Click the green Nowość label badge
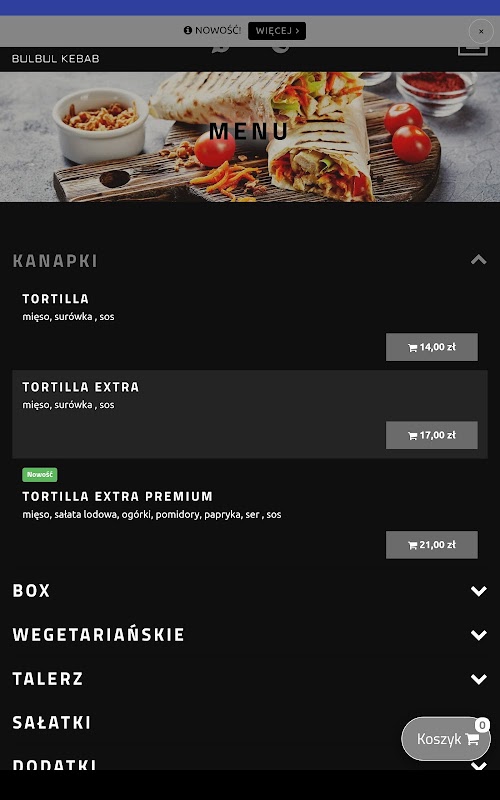The width and height of the screenshot is (500, 800). [40, 474]
